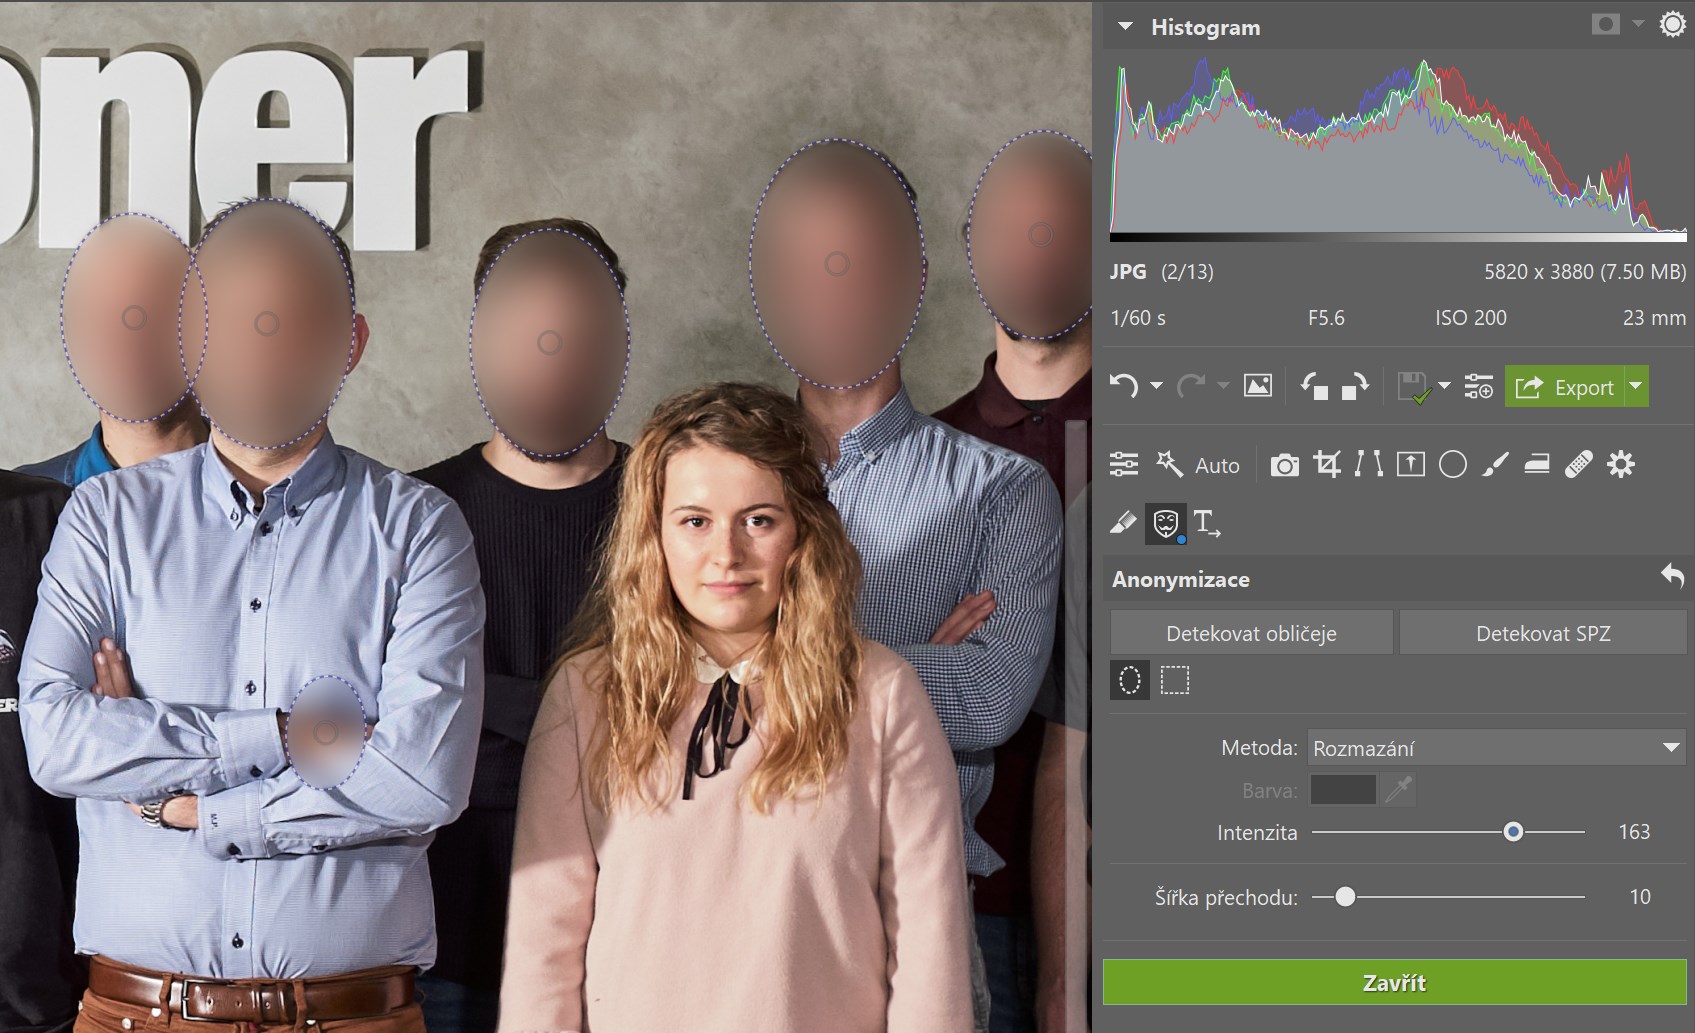Open Metoda dropdown showing Rozmazání

pyautogui.click(x=1497, y=748)
